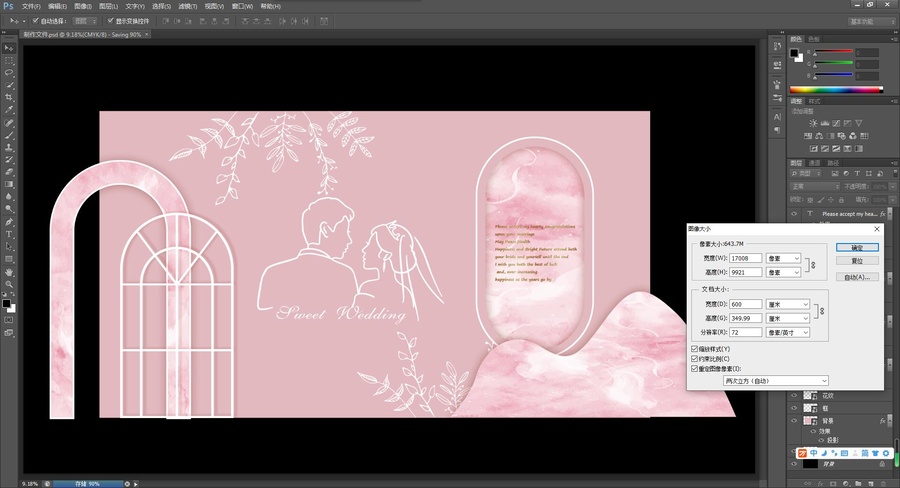900x488 pixels.
Task: Open the 两次立方（自动） resample dropdown
Action: point(775,381)
